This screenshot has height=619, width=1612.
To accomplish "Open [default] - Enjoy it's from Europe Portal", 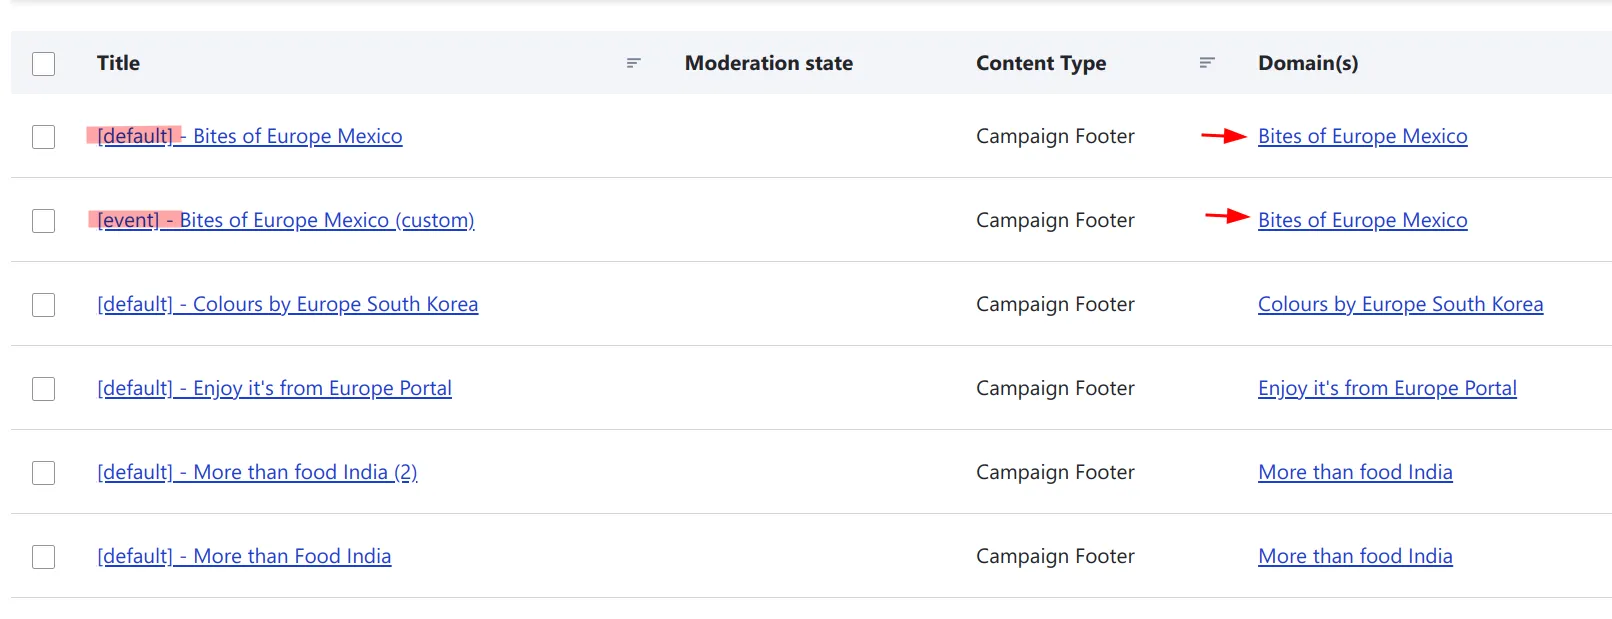I will click(275, 389).
